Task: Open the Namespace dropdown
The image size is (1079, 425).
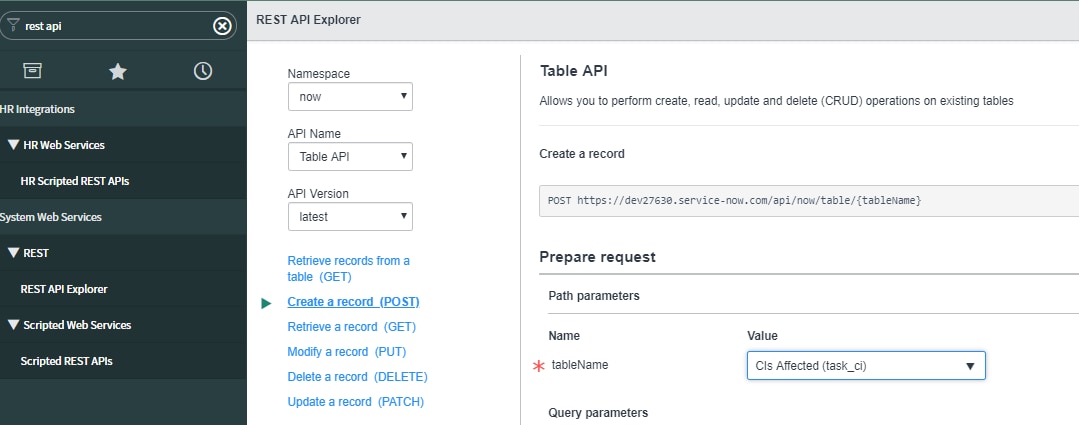Action: click(350, 97)
